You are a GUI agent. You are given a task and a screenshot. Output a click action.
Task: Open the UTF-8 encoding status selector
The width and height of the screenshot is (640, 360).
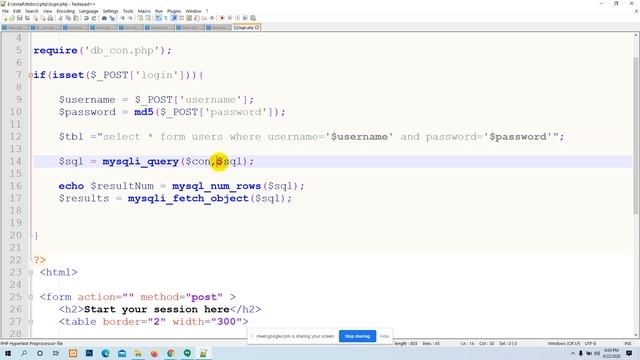coord(590,344)
